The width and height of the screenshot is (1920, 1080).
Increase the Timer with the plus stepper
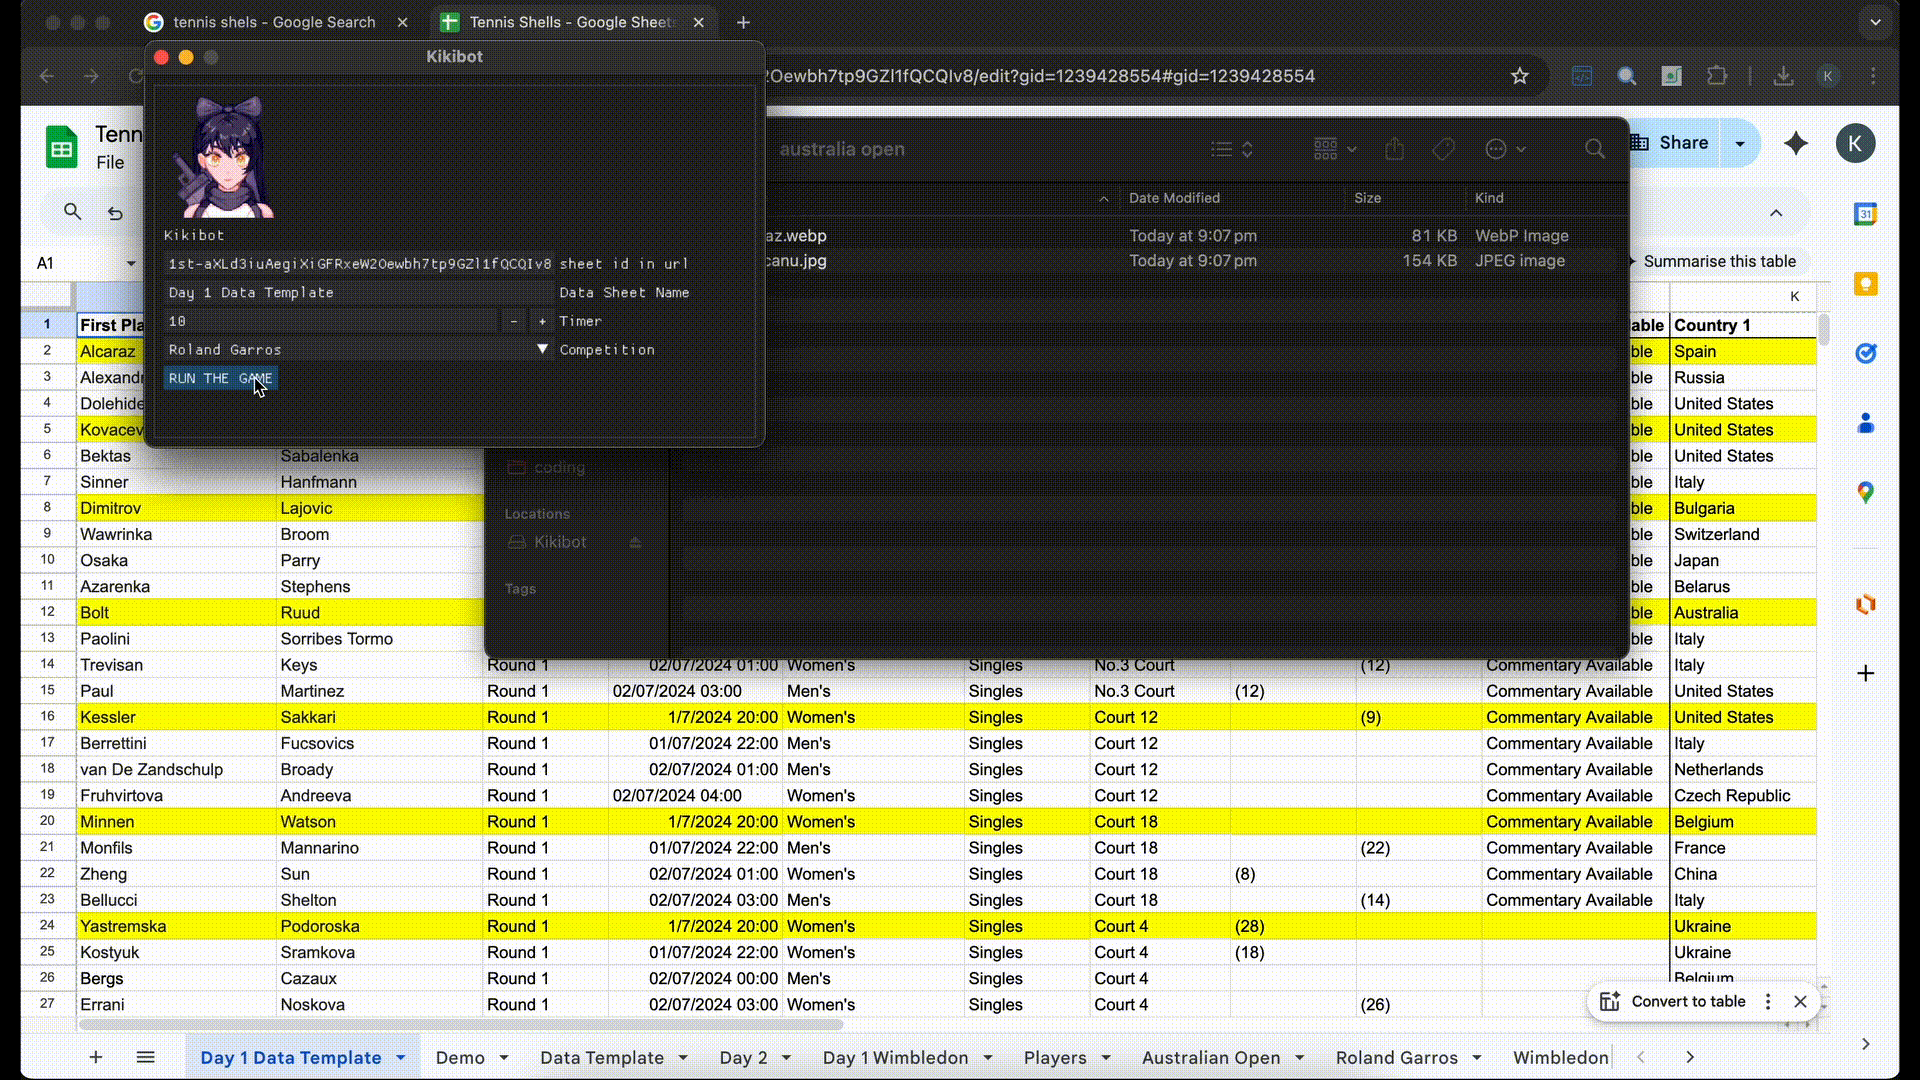click(x=542, y=321)
